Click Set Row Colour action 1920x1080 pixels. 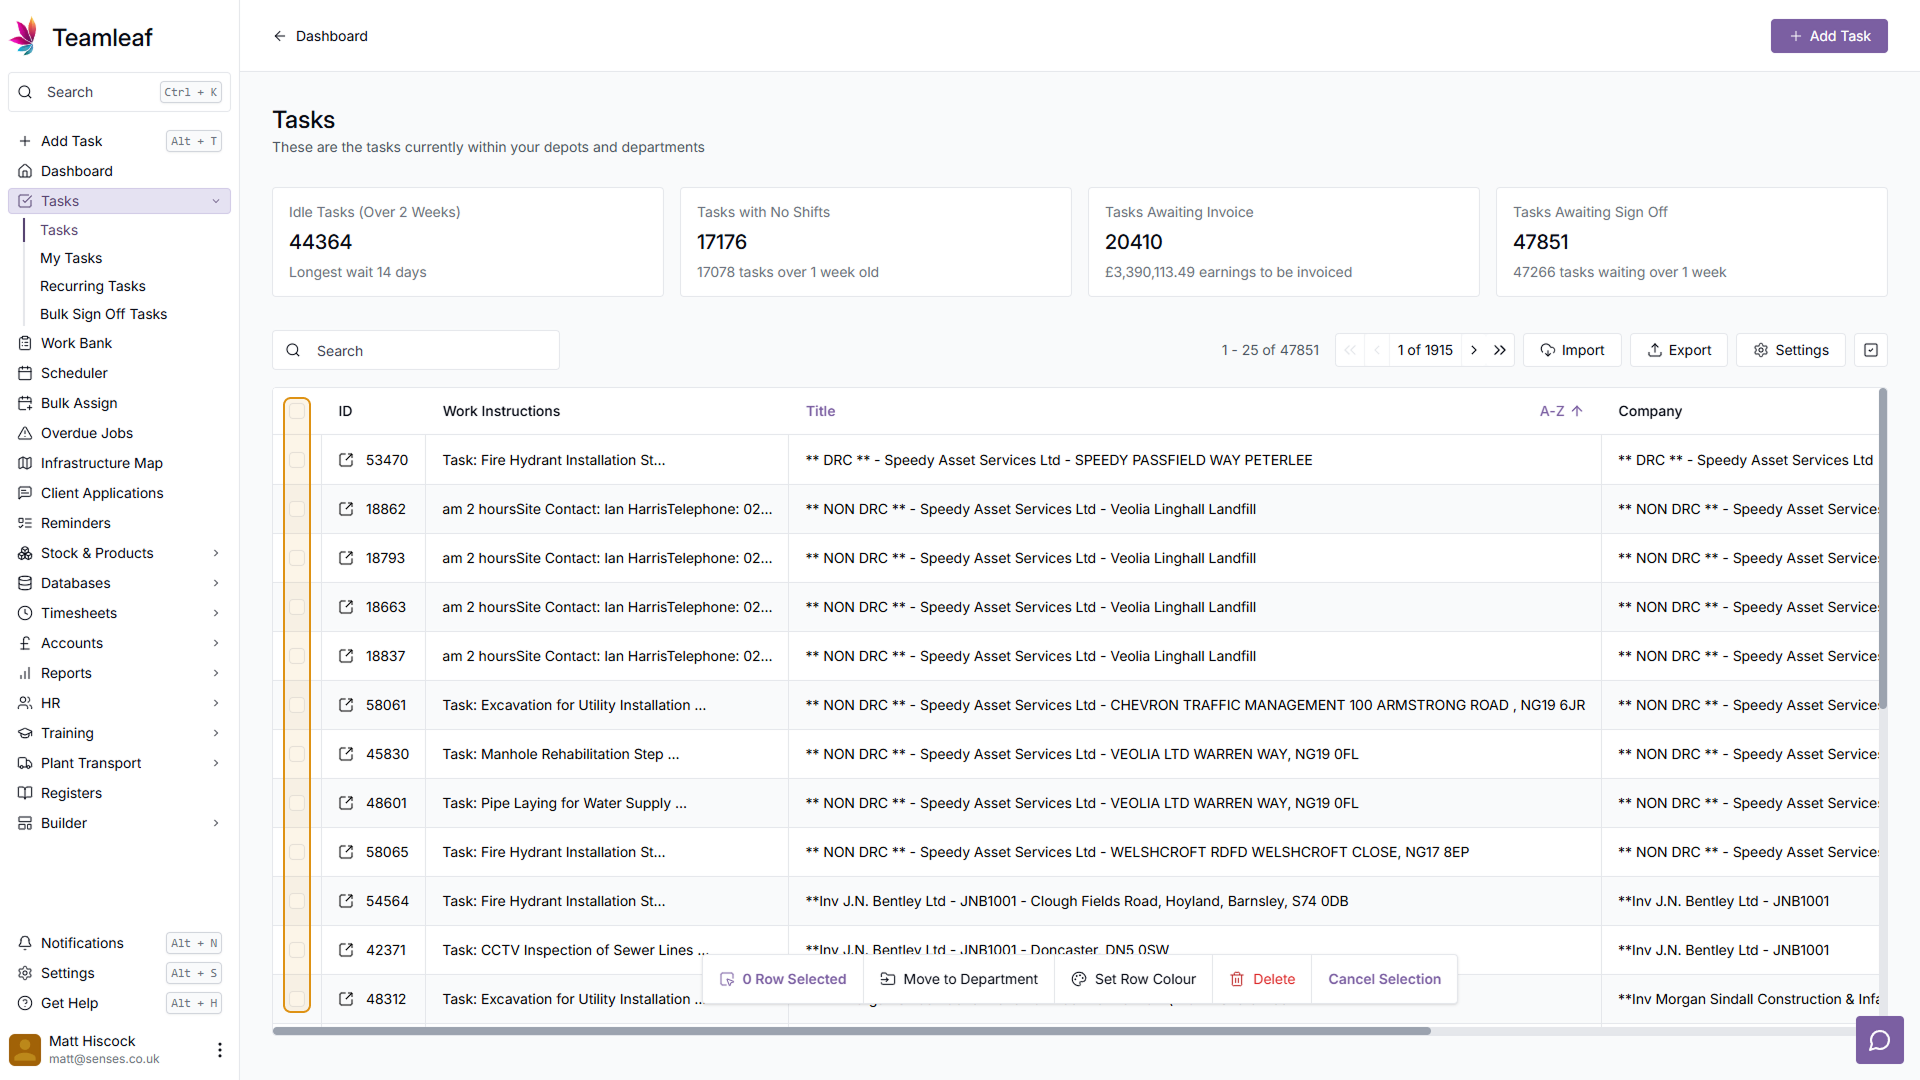(1133, 979)
